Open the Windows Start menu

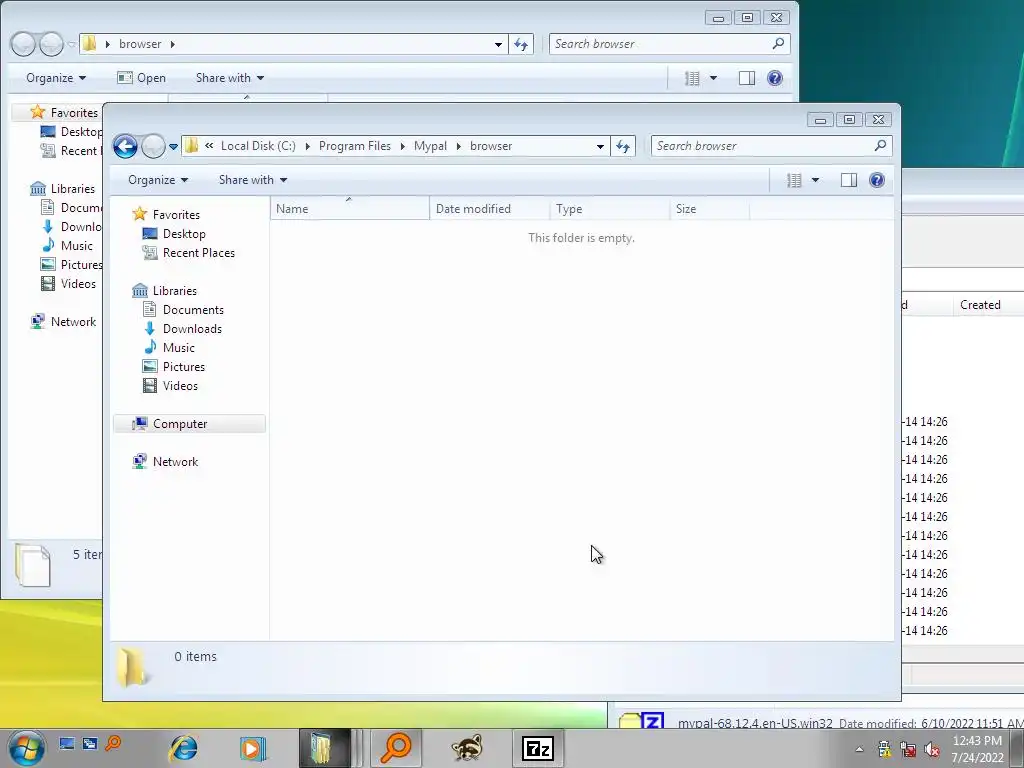pos(27,748)
